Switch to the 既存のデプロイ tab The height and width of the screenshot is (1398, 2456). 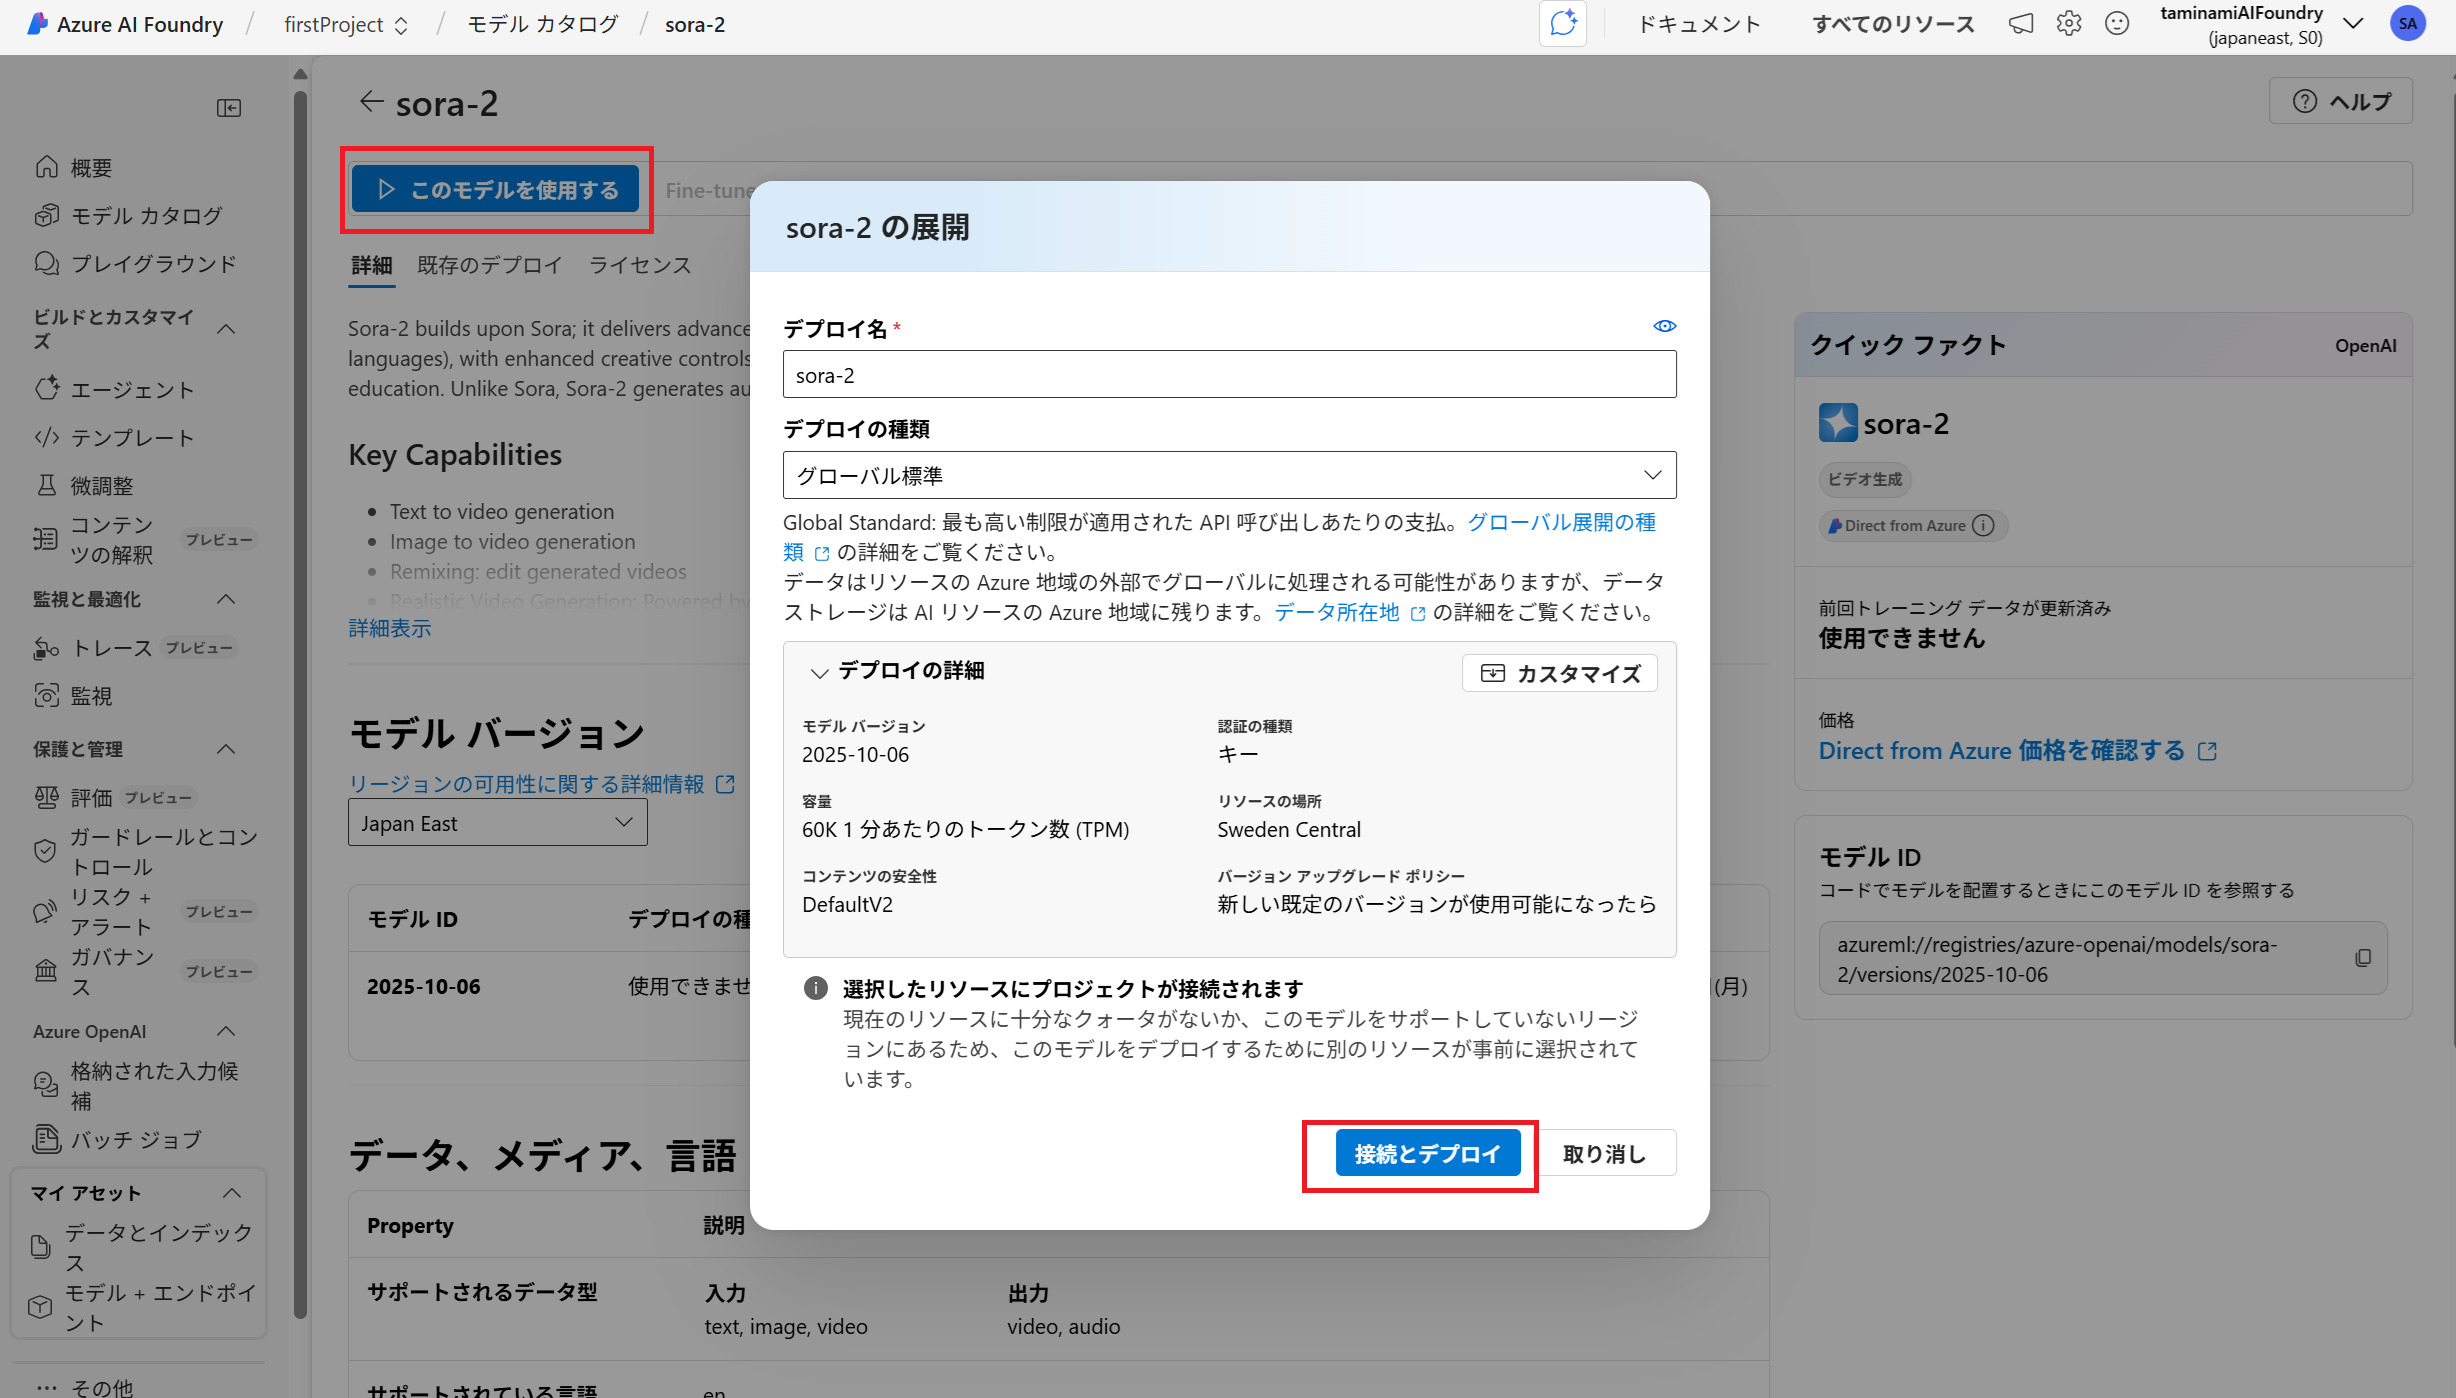pos(490,266)
